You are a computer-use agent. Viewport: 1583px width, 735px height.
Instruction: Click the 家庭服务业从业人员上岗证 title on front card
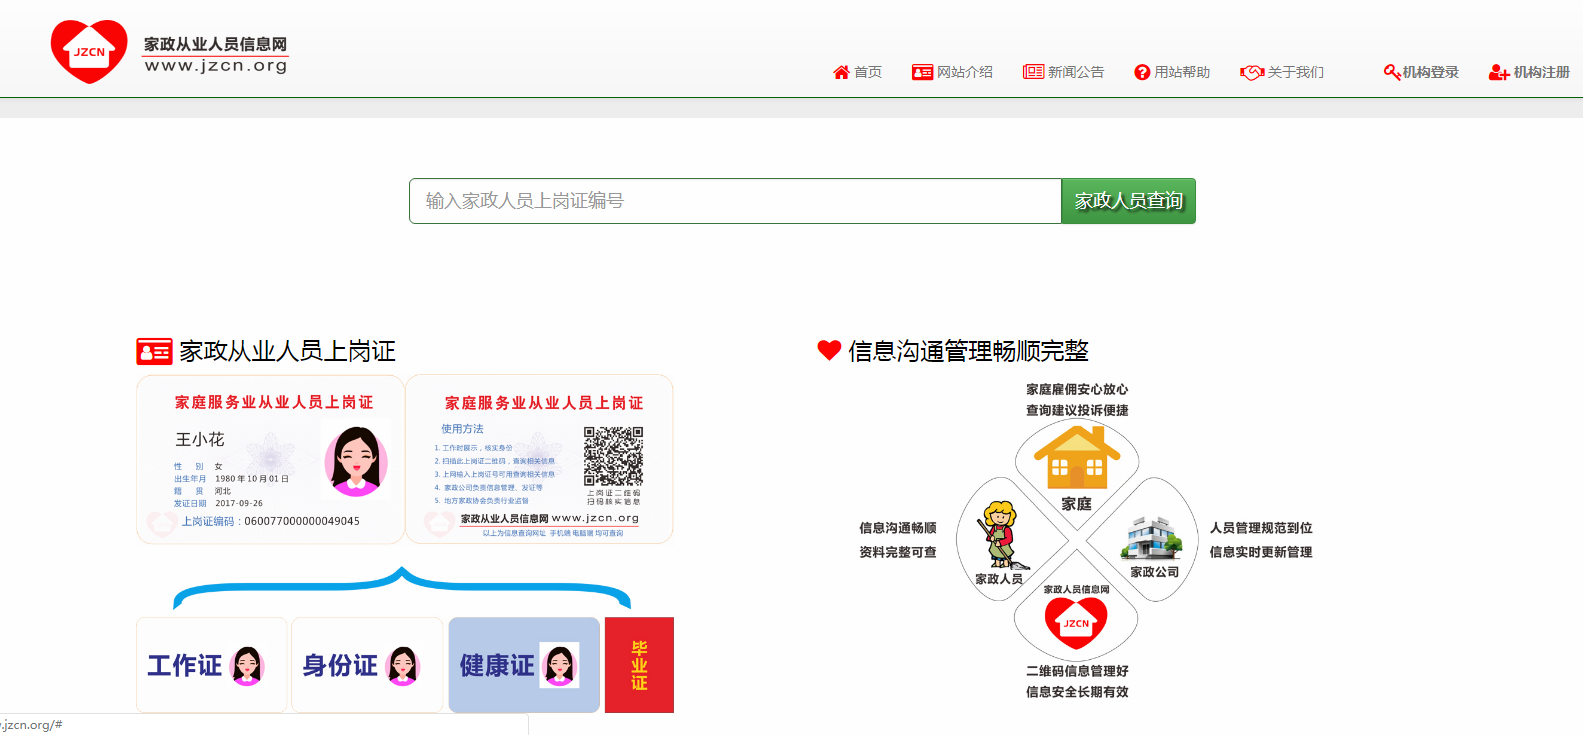(x=274, y=402)
